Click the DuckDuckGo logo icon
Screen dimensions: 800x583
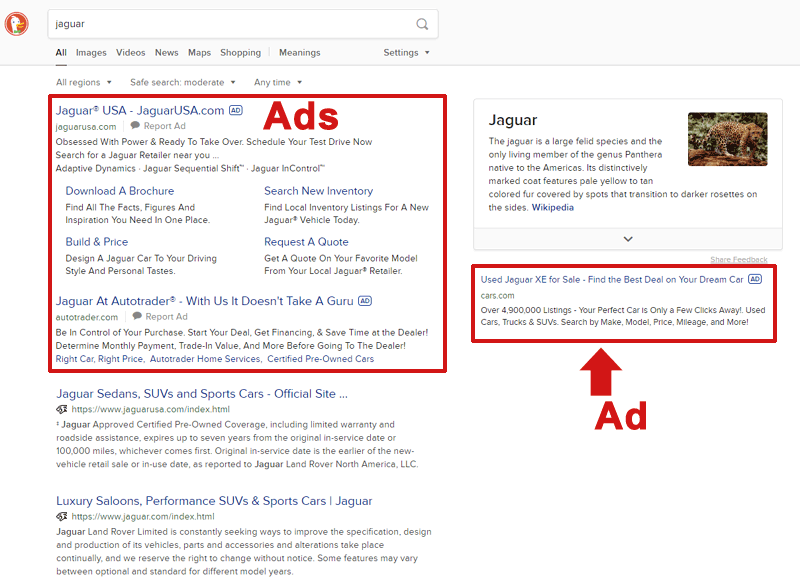(16, 24)
